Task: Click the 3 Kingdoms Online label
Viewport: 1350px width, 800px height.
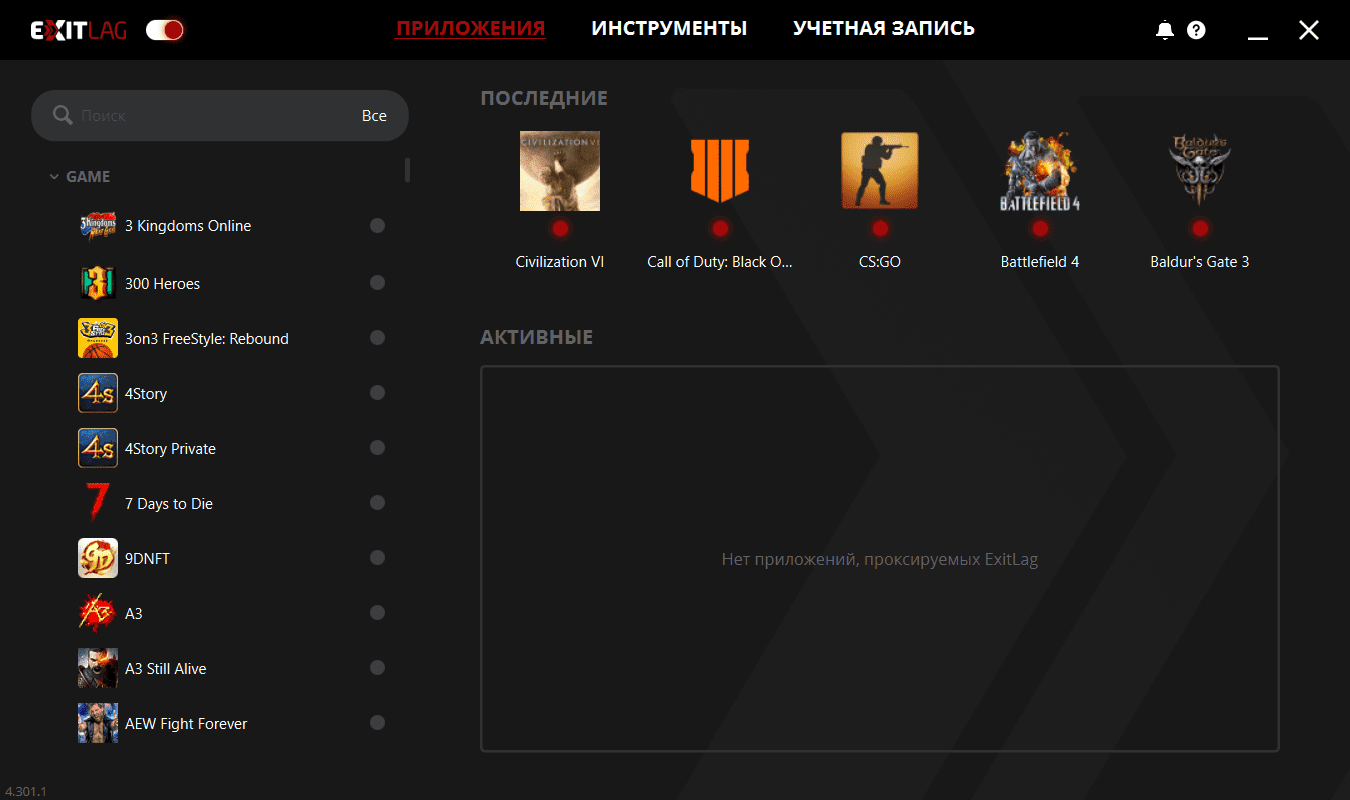Action: point(188,226)
